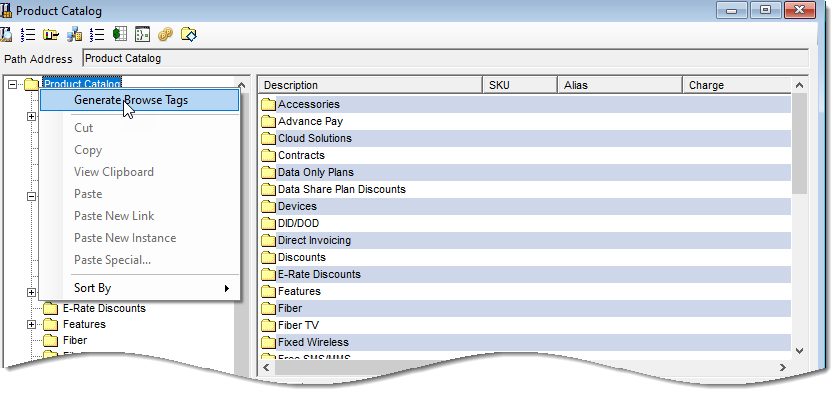Click the Contracts folder icon in list

point(268,155)
